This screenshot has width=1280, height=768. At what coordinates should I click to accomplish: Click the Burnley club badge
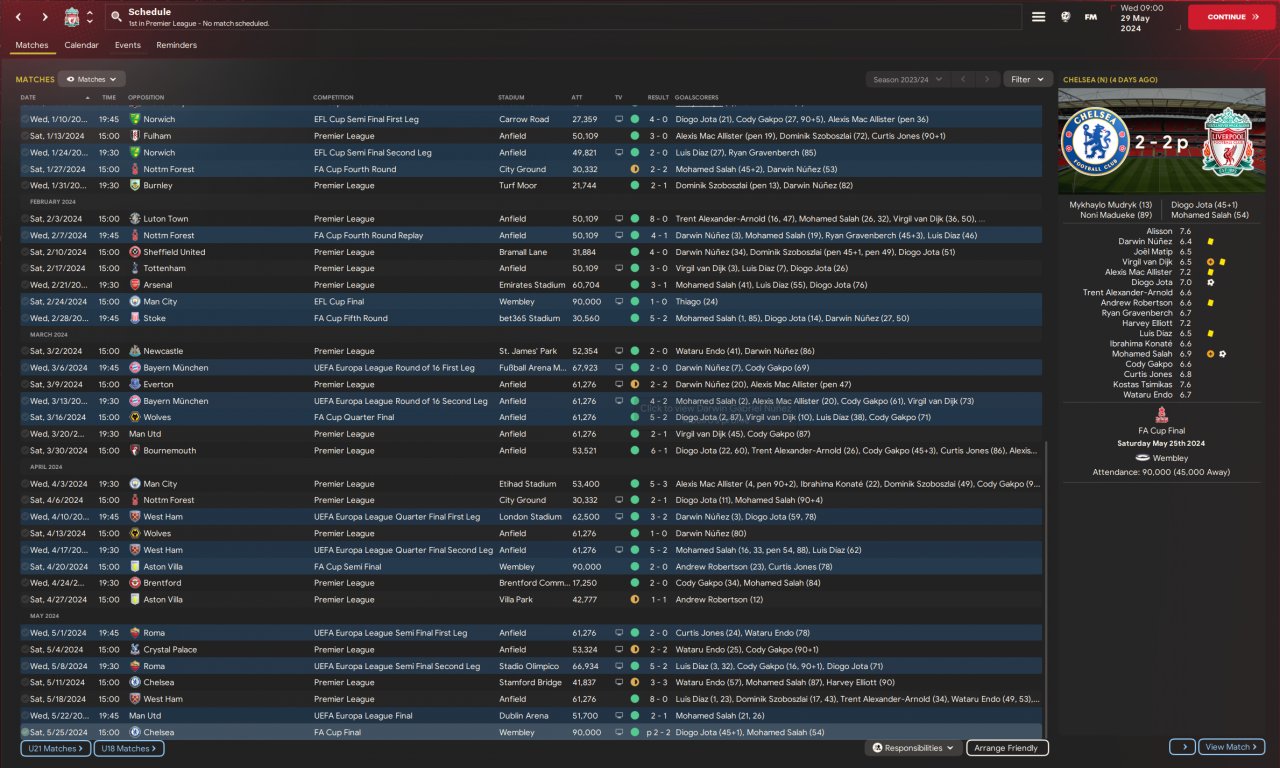click(x=135, y=186)
